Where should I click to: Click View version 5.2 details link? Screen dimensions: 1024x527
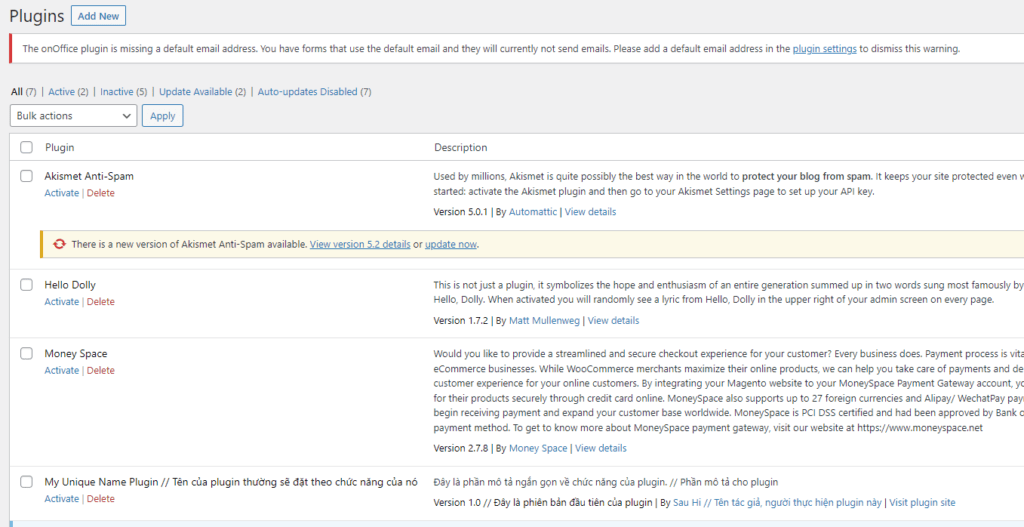tap(360, 244)
